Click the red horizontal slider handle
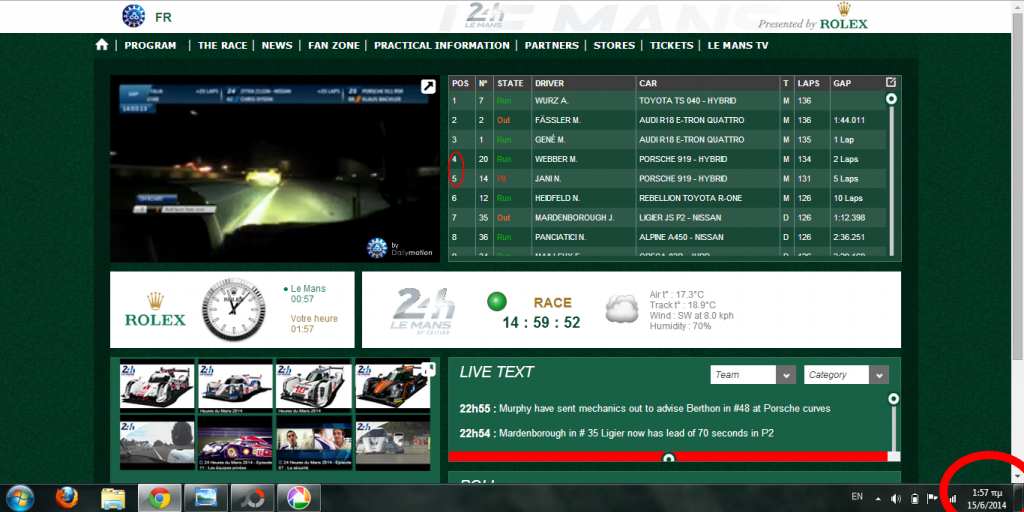 coord(668,458)
